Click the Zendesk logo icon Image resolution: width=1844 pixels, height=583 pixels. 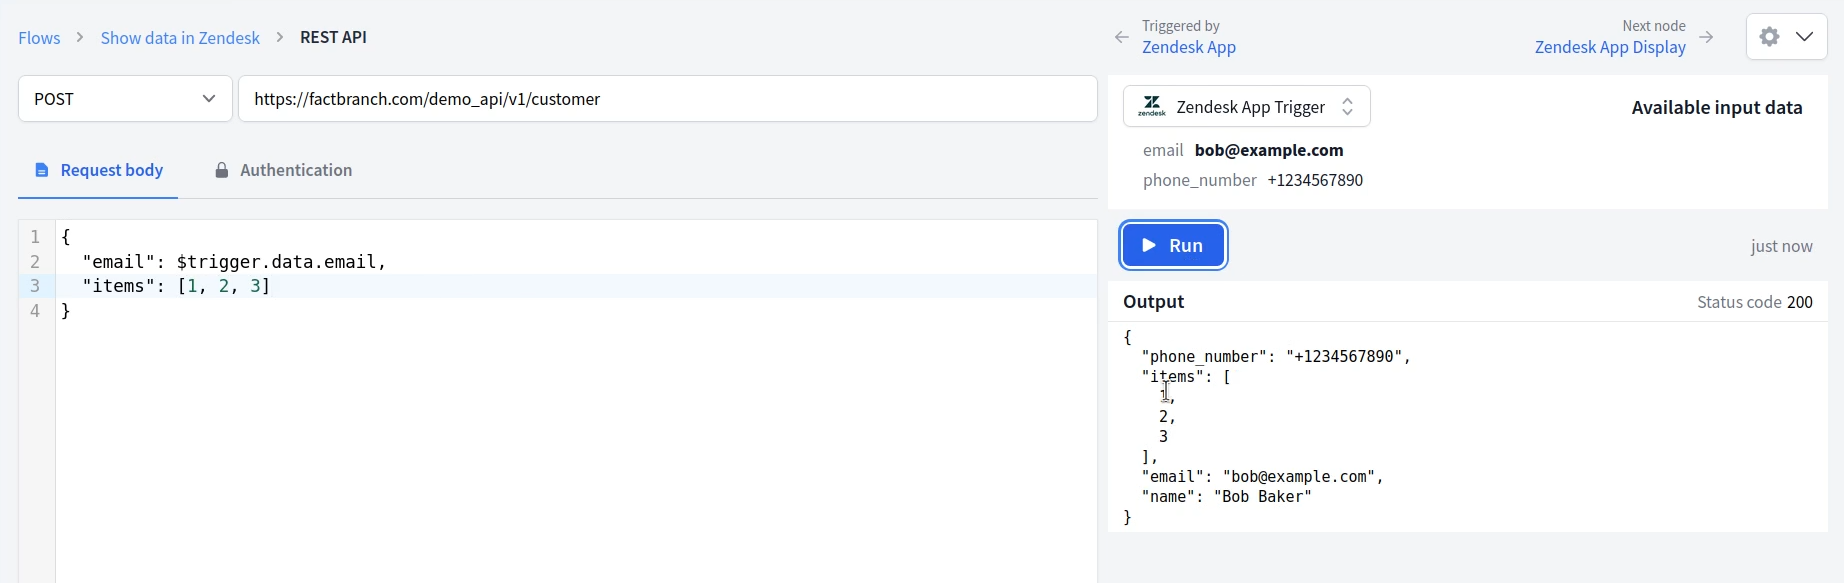[x=1152, y=106]
